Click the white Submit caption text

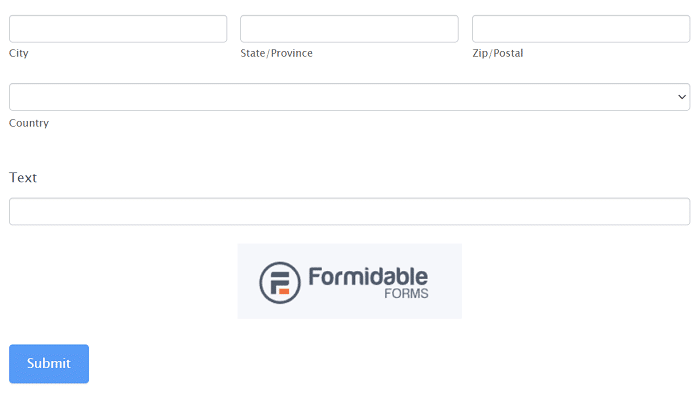point(49,363)
